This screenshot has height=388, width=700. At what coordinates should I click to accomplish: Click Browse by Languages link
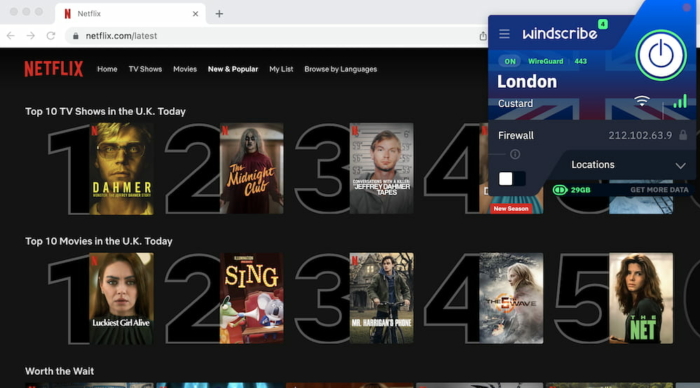(x=341, y=69)
